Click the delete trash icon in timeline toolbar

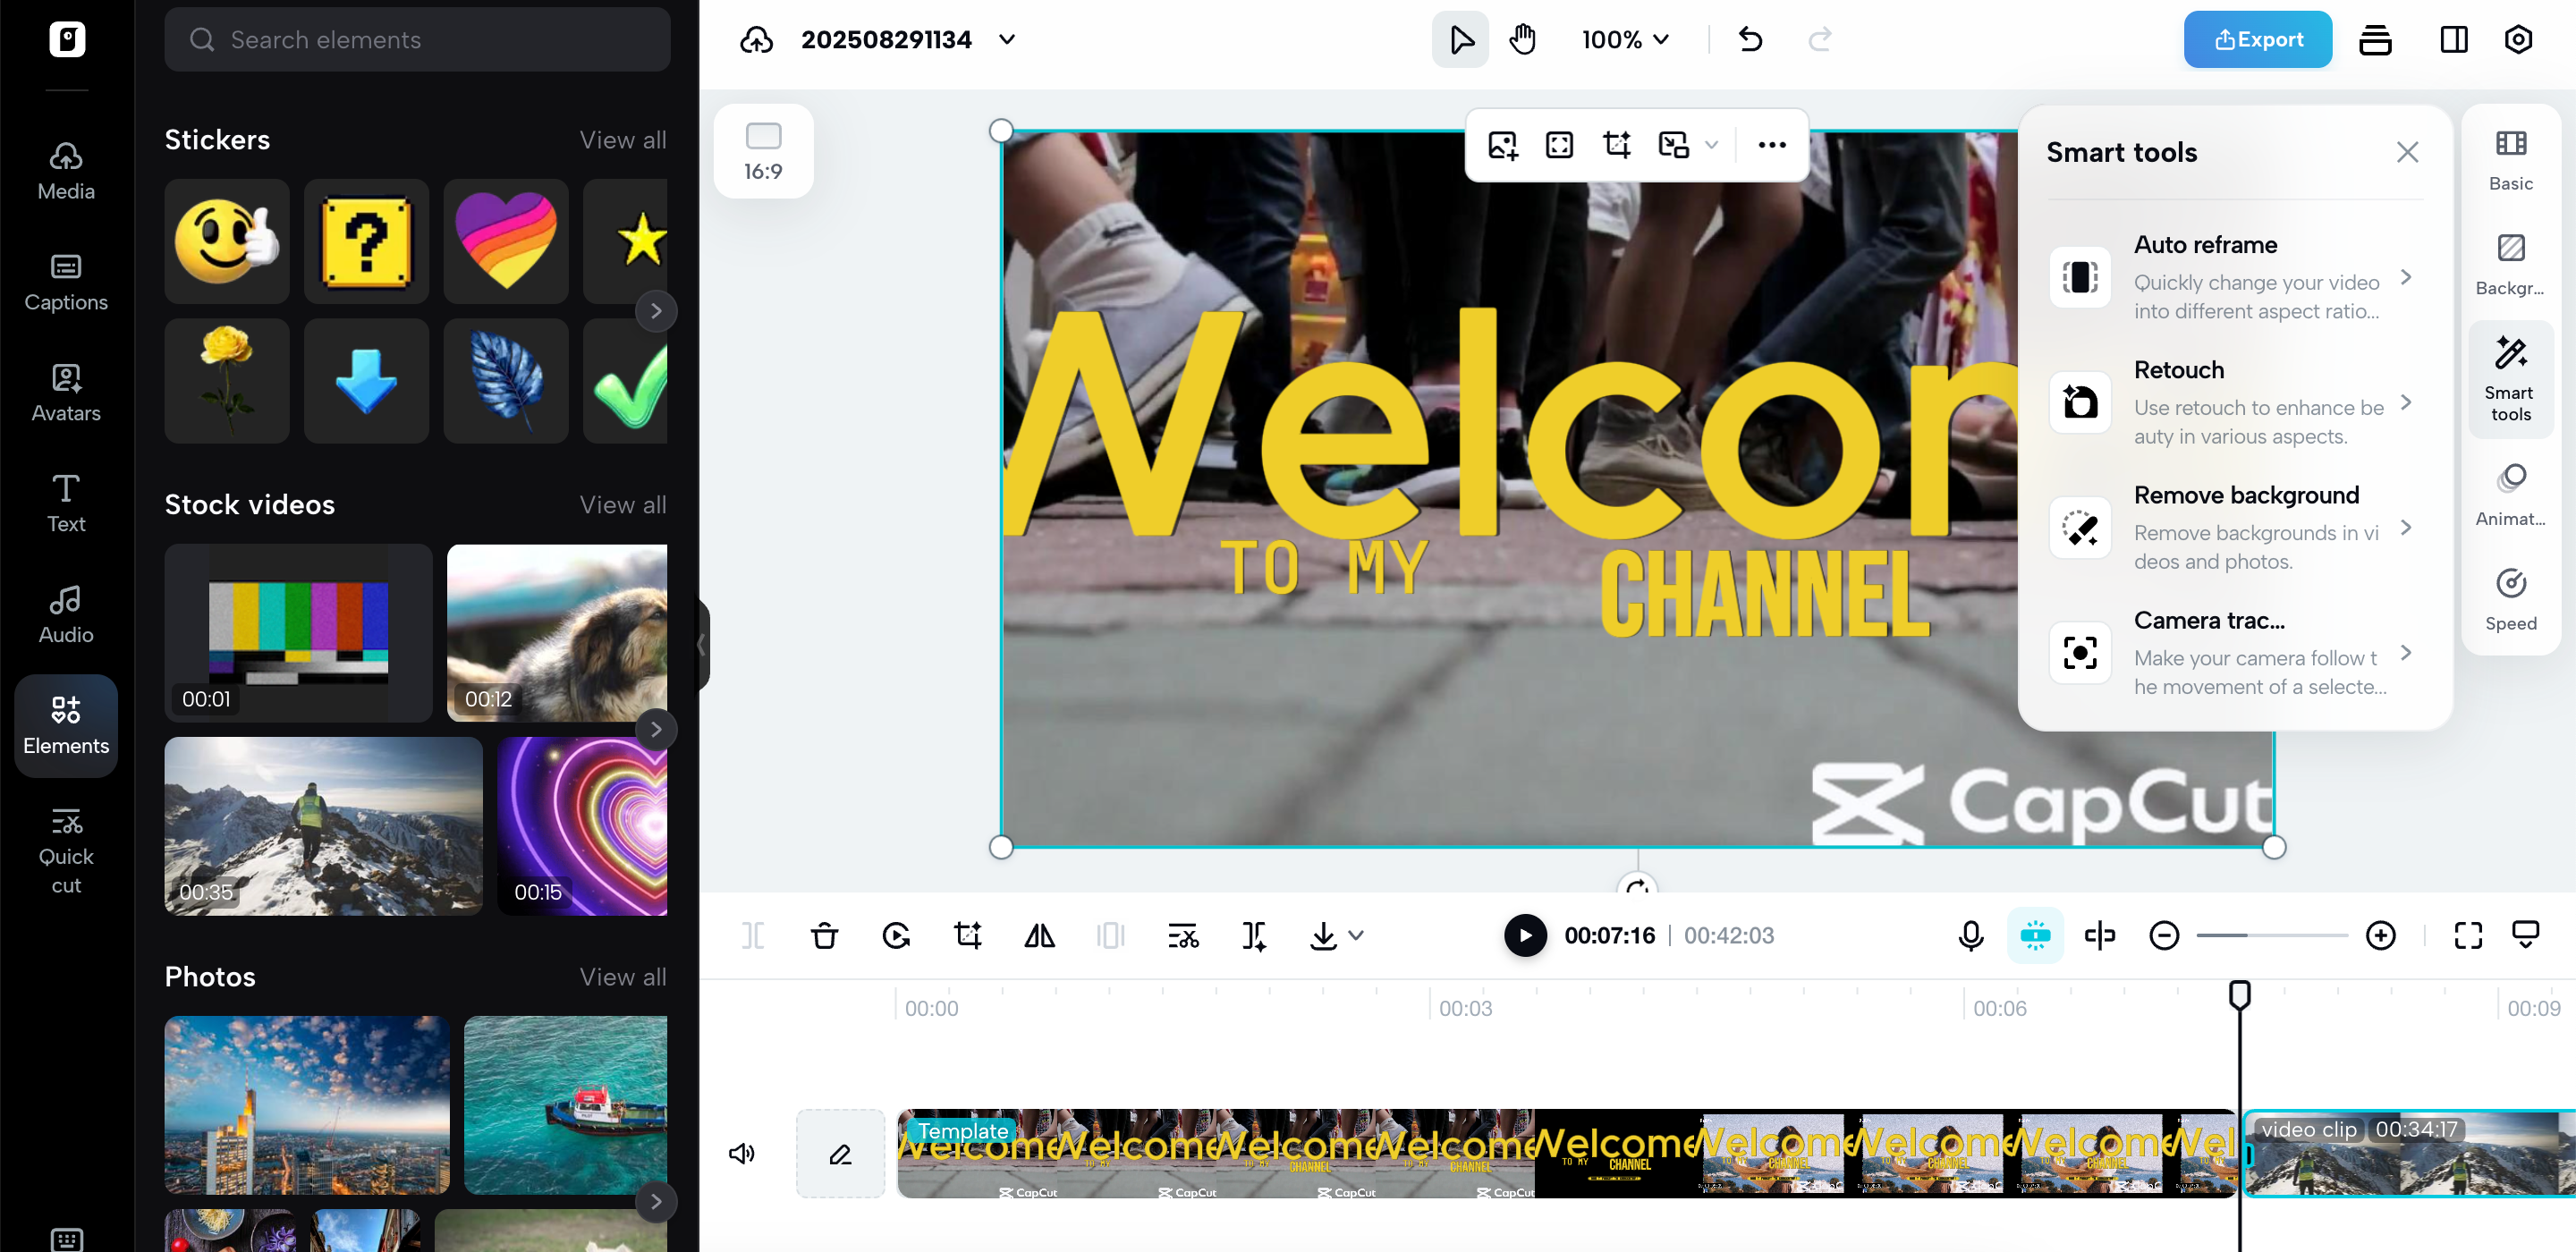[x=824, y=936]
